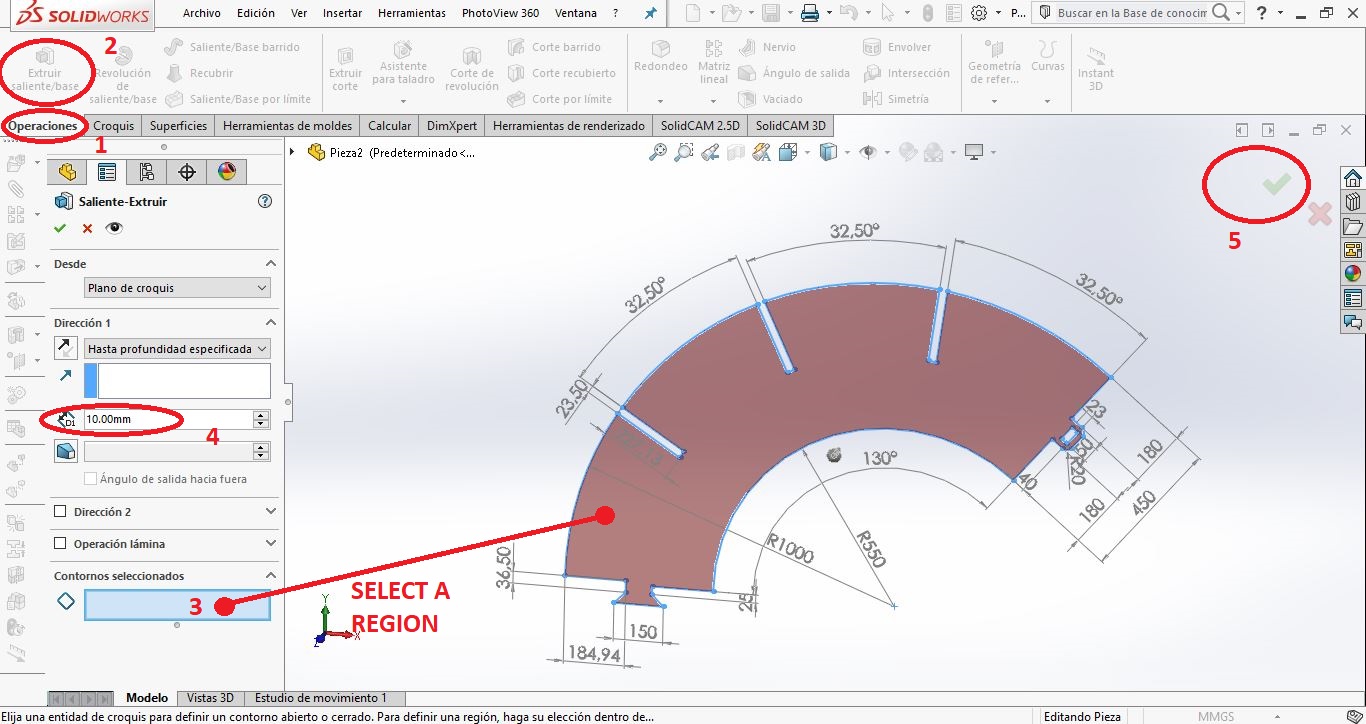The image size is (1366, 724).
Task: Switch to the PropertyManager panel tab
Action: point(106,171)
